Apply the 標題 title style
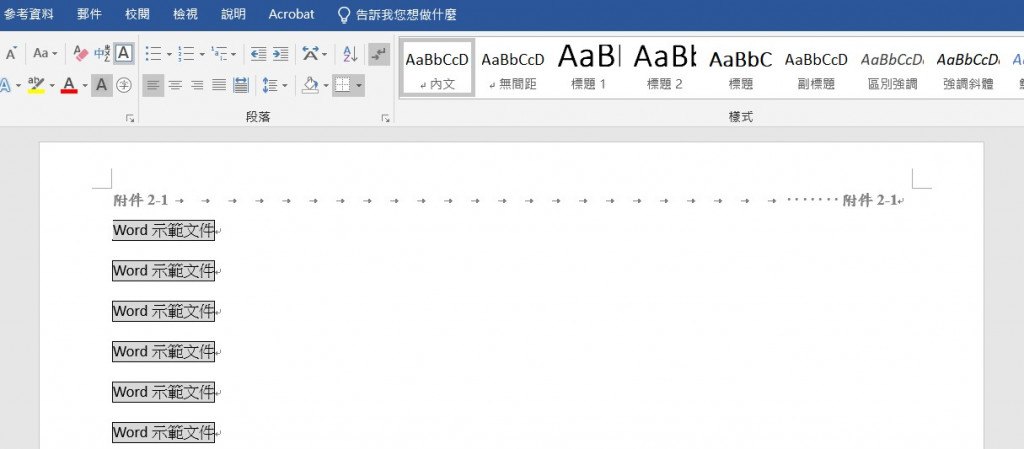 pyautogui.click(x=741, y=67)
